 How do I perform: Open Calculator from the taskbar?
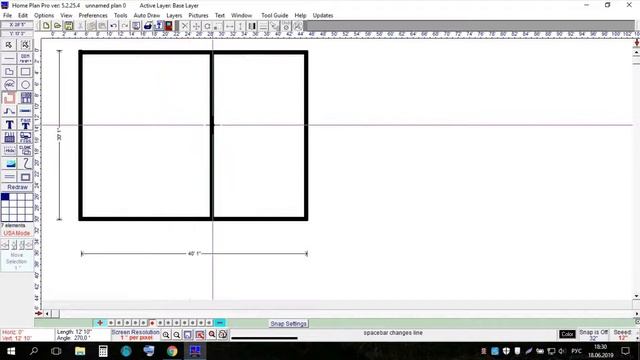(103, 351)
